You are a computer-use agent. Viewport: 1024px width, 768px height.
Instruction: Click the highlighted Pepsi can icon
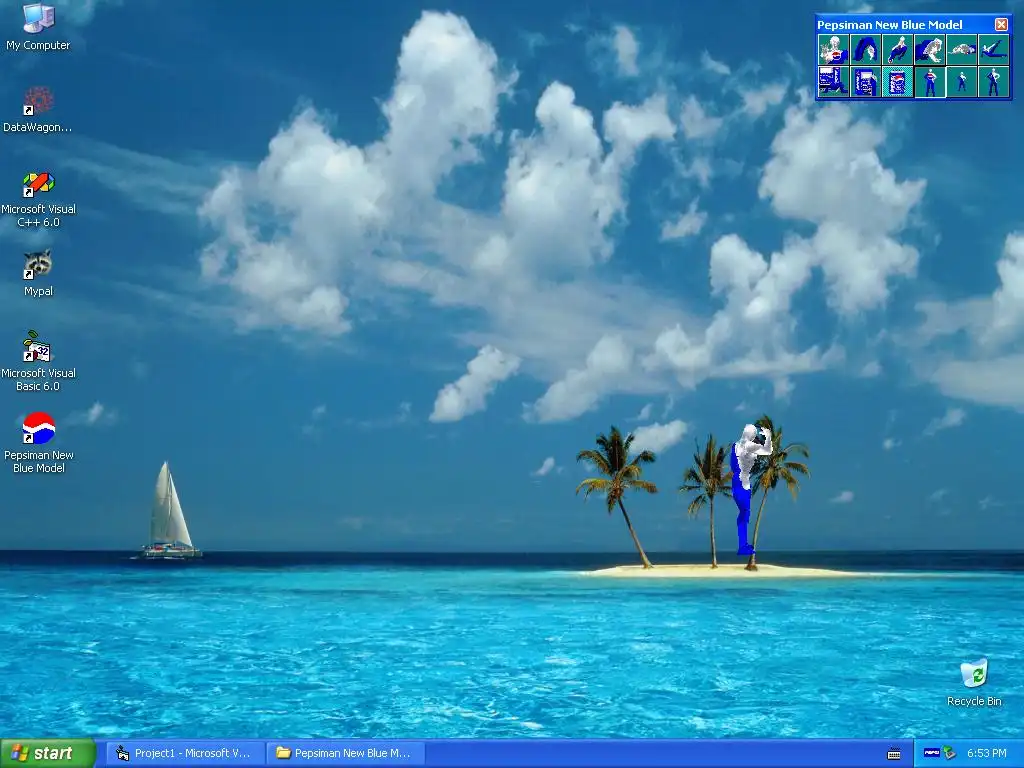[x=898, y=82]
